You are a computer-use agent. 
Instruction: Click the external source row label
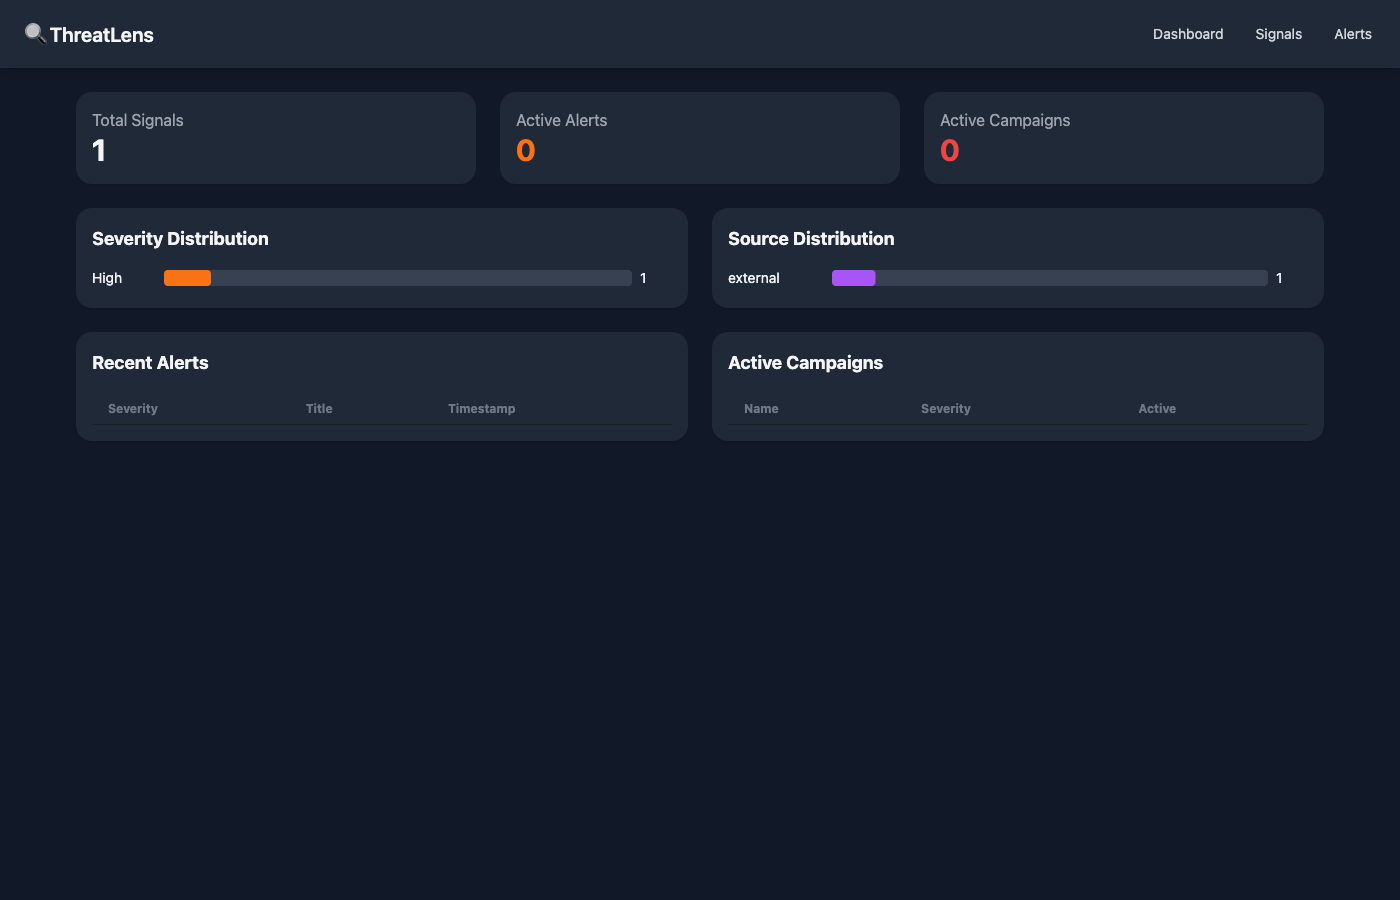click(x=754, y=278)
